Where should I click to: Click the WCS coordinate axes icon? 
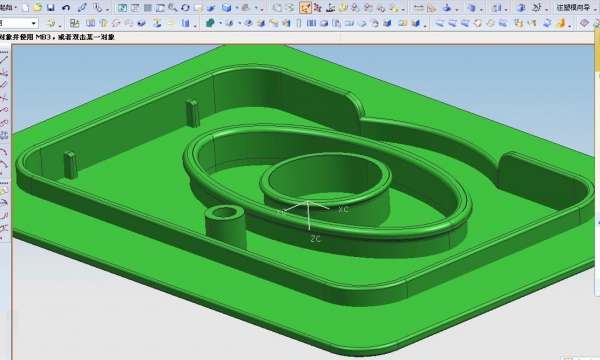tap(331, 8)
